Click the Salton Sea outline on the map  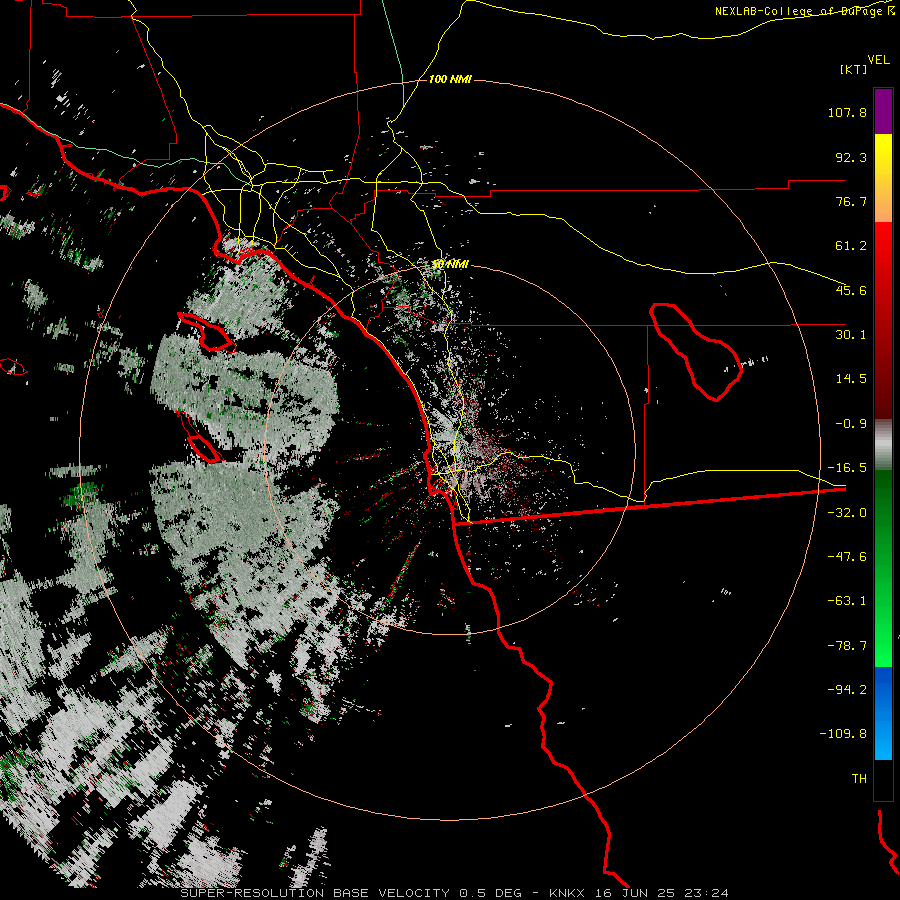coord(695,351)
